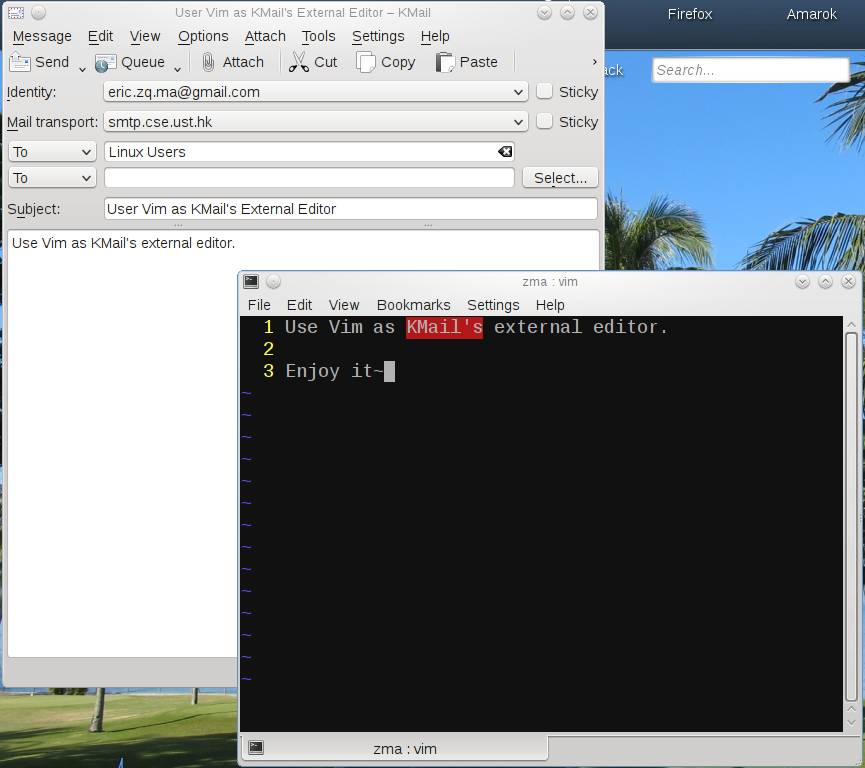865x768 pixels.
Task: Click the Send envelope icon in KMail
Action: coord(20,62)
